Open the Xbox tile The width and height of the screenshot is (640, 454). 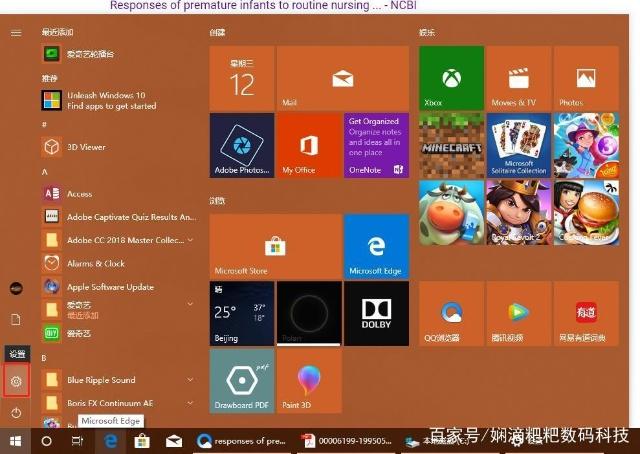point(451,78)
